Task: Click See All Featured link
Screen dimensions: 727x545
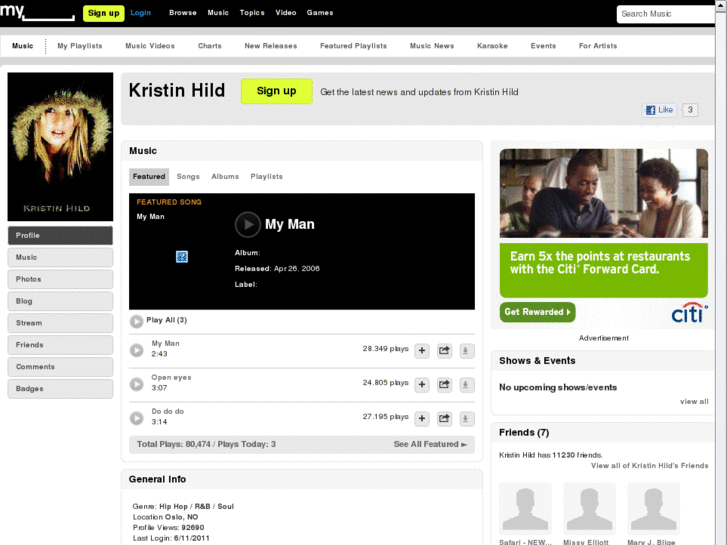Action: 430,444
